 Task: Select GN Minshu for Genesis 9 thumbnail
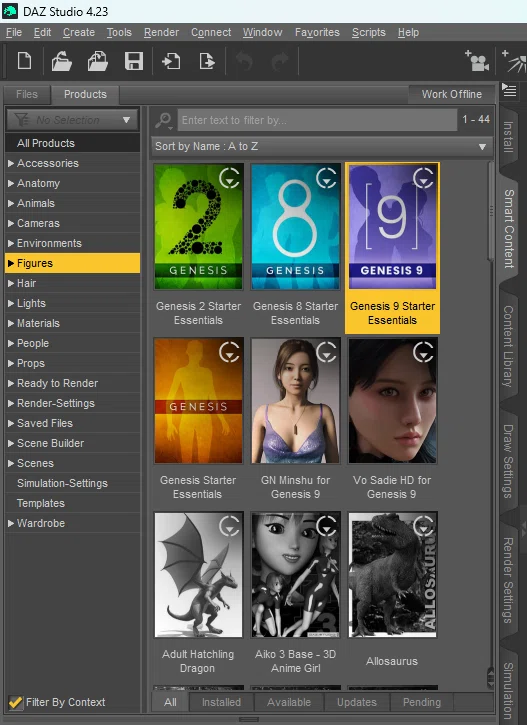click(x=295, y=400)
